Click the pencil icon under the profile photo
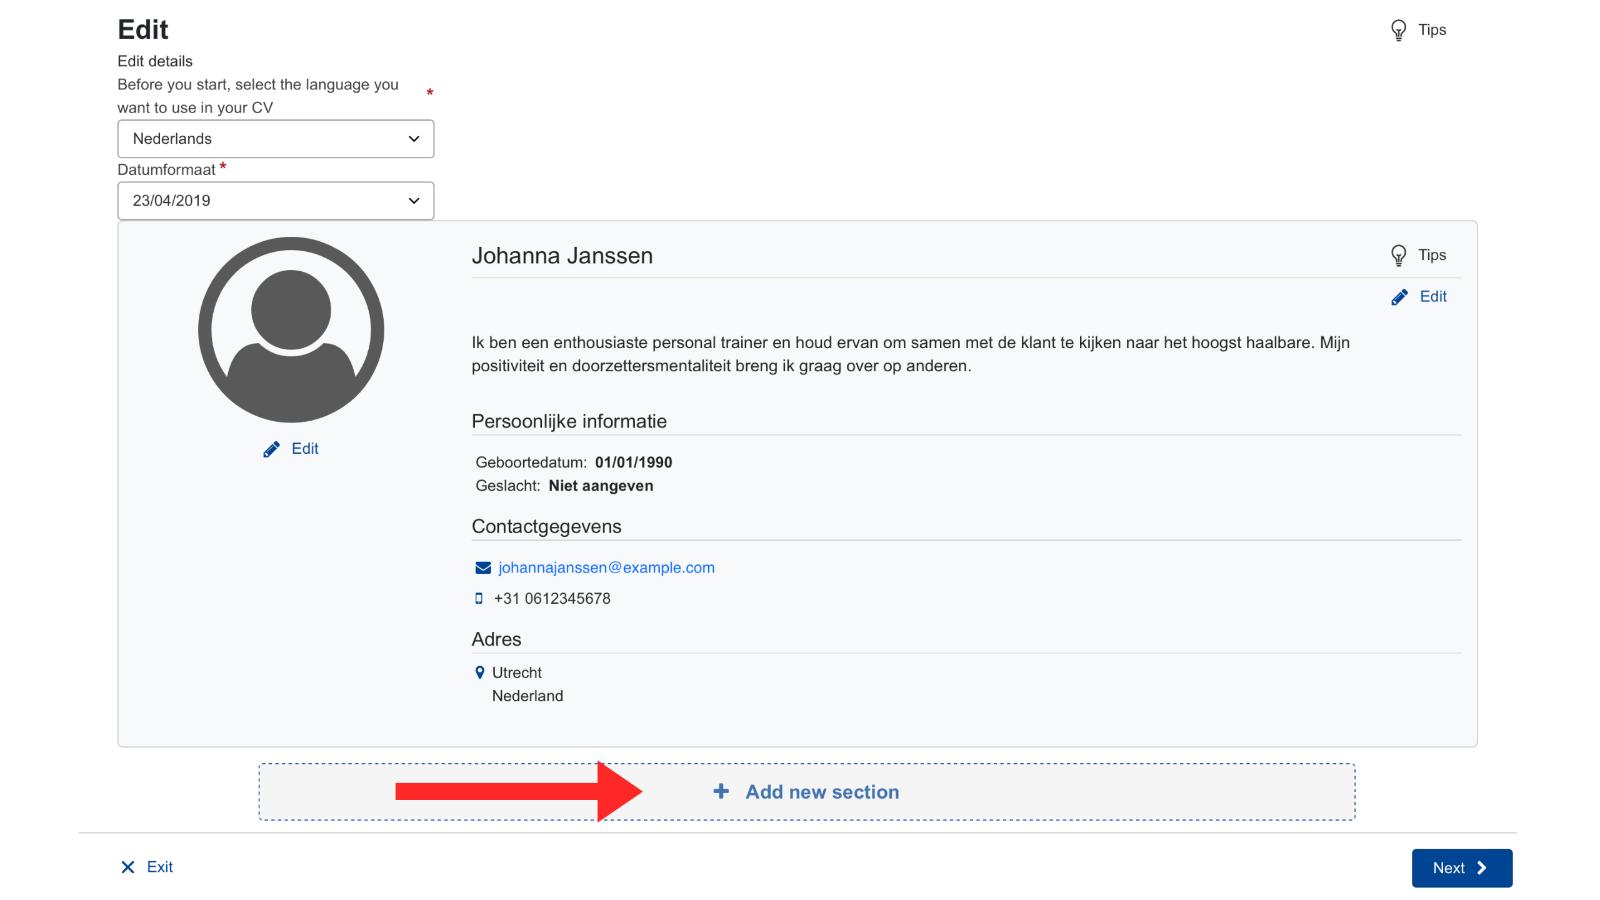The height and width of the screenshot is (900, 1600). (x=271, y=450)
